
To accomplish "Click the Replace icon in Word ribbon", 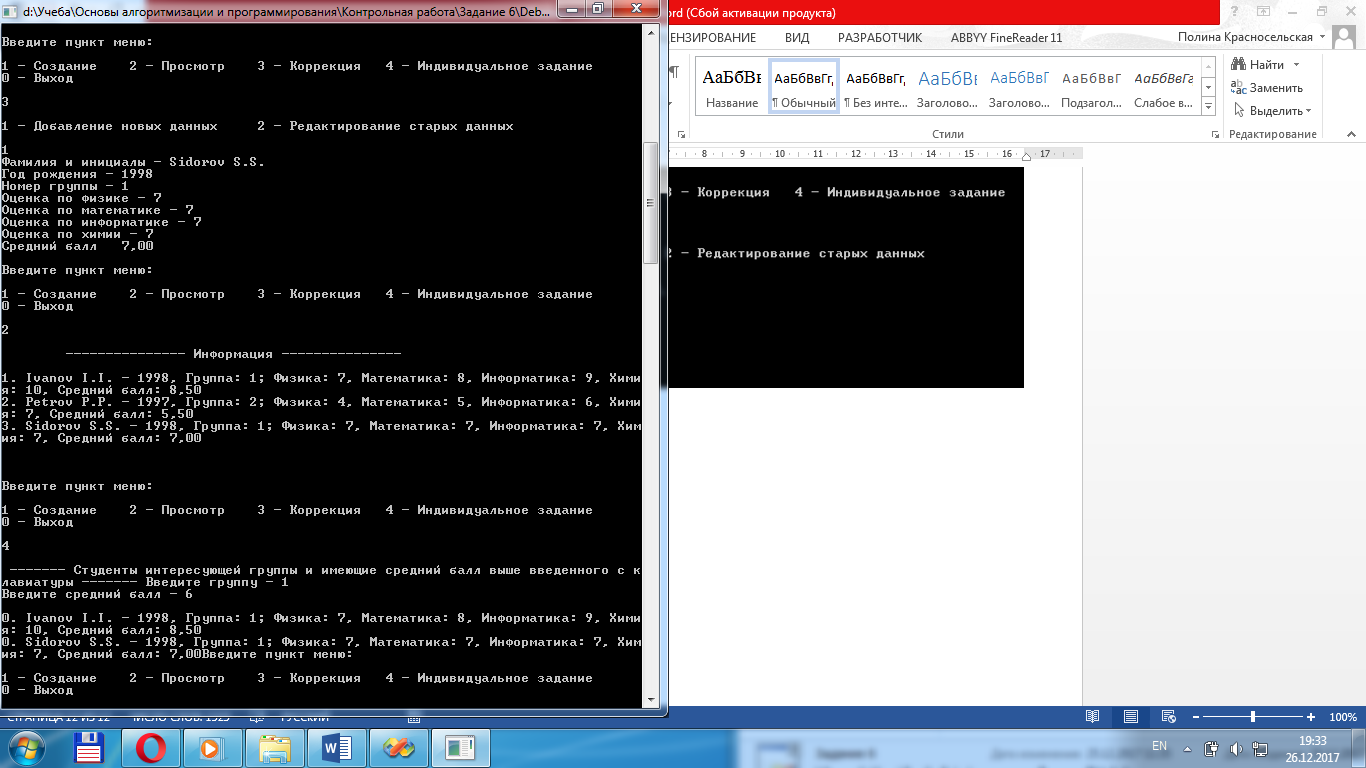I will point(1239,88).
